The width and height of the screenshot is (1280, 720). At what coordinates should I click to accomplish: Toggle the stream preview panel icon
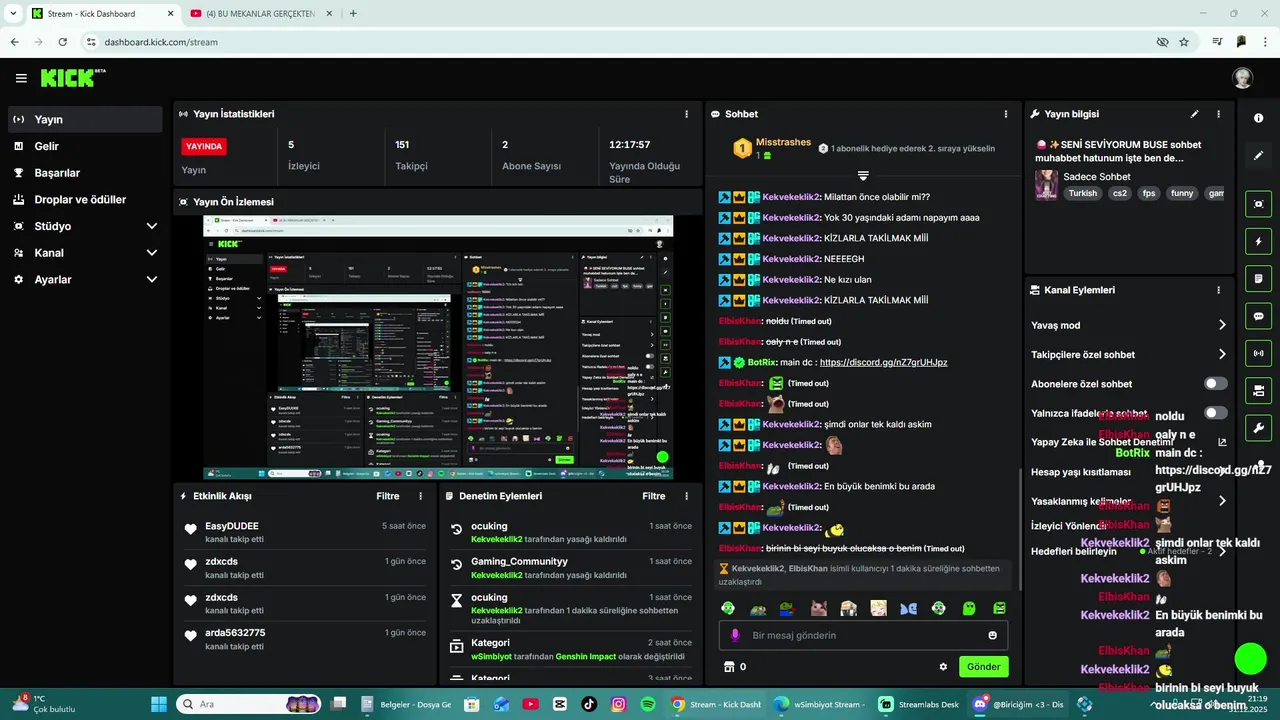coord(1258,204)
